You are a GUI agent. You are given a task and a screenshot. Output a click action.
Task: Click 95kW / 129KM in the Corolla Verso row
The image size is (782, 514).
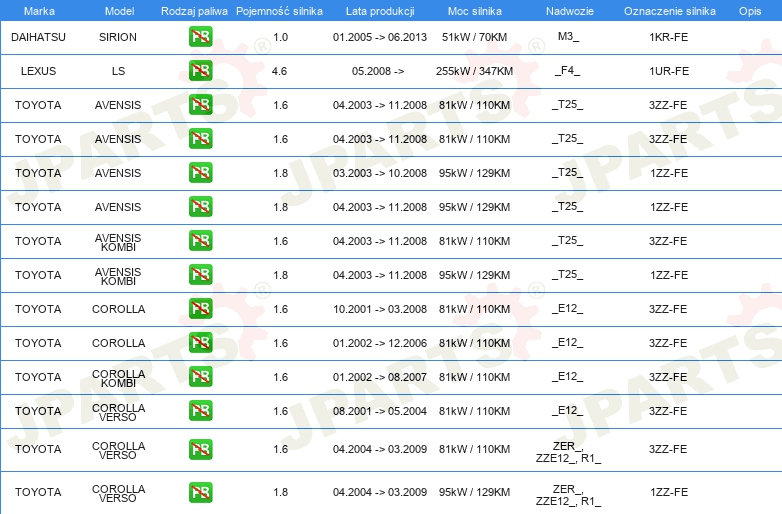(474, 492)
